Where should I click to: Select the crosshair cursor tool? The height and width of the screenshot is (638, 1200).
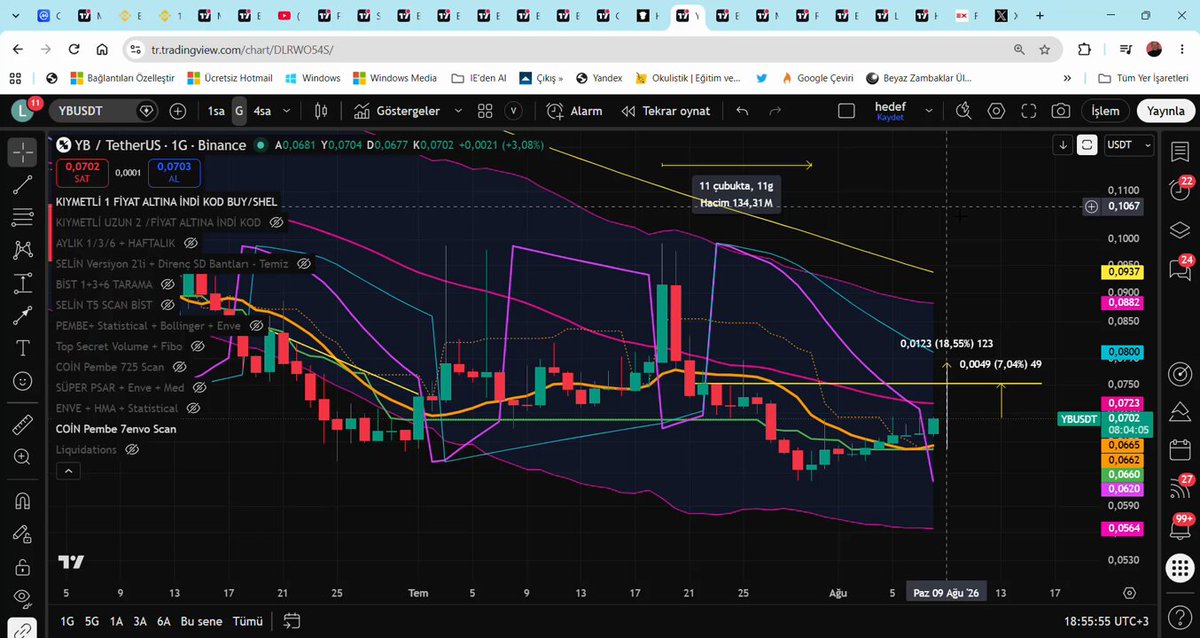coord(22,152)
